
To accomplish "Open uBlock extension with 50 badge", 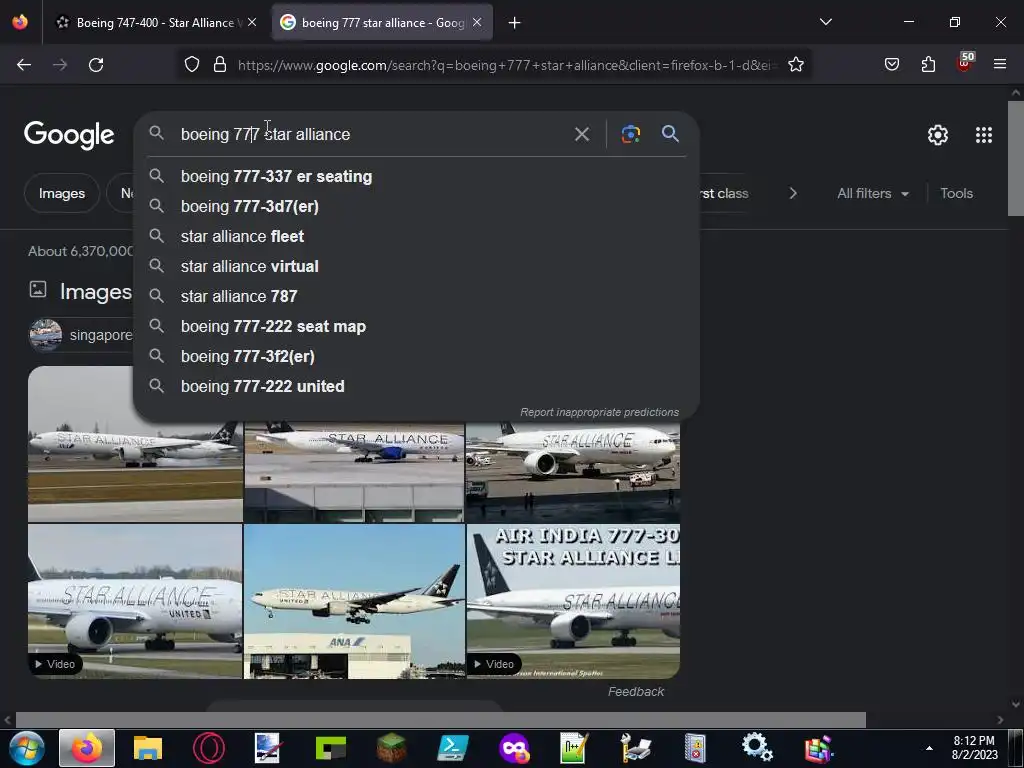I will click(x=965, y=63).
